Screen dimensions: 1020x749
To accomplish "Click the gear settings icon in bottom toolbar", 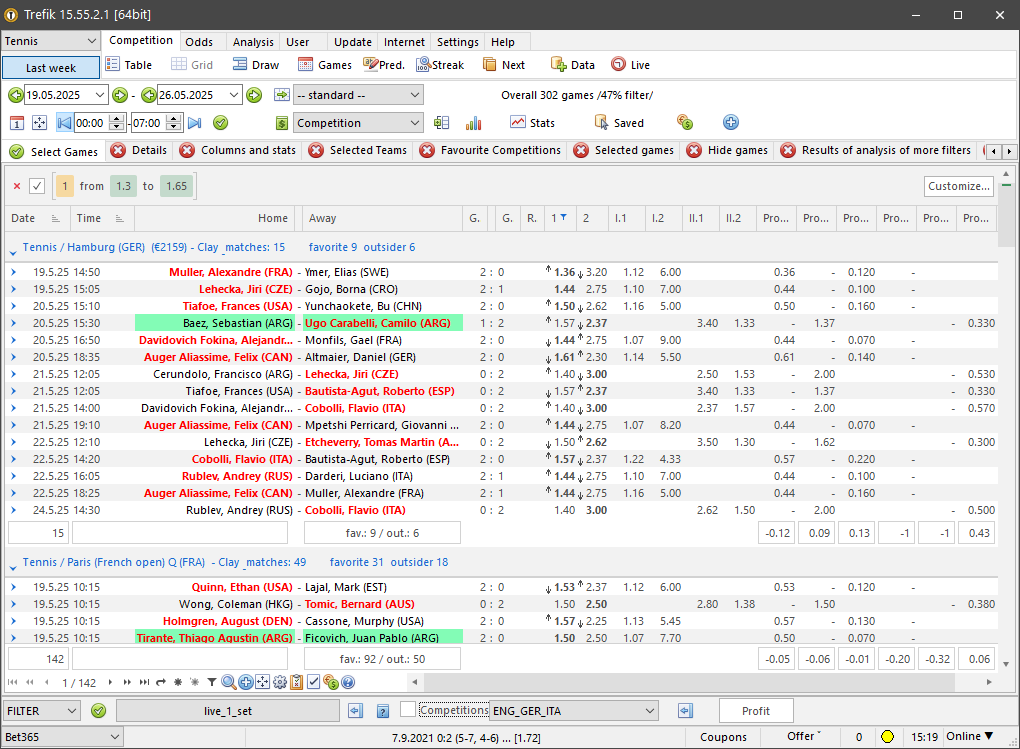I will pos(280,682).
